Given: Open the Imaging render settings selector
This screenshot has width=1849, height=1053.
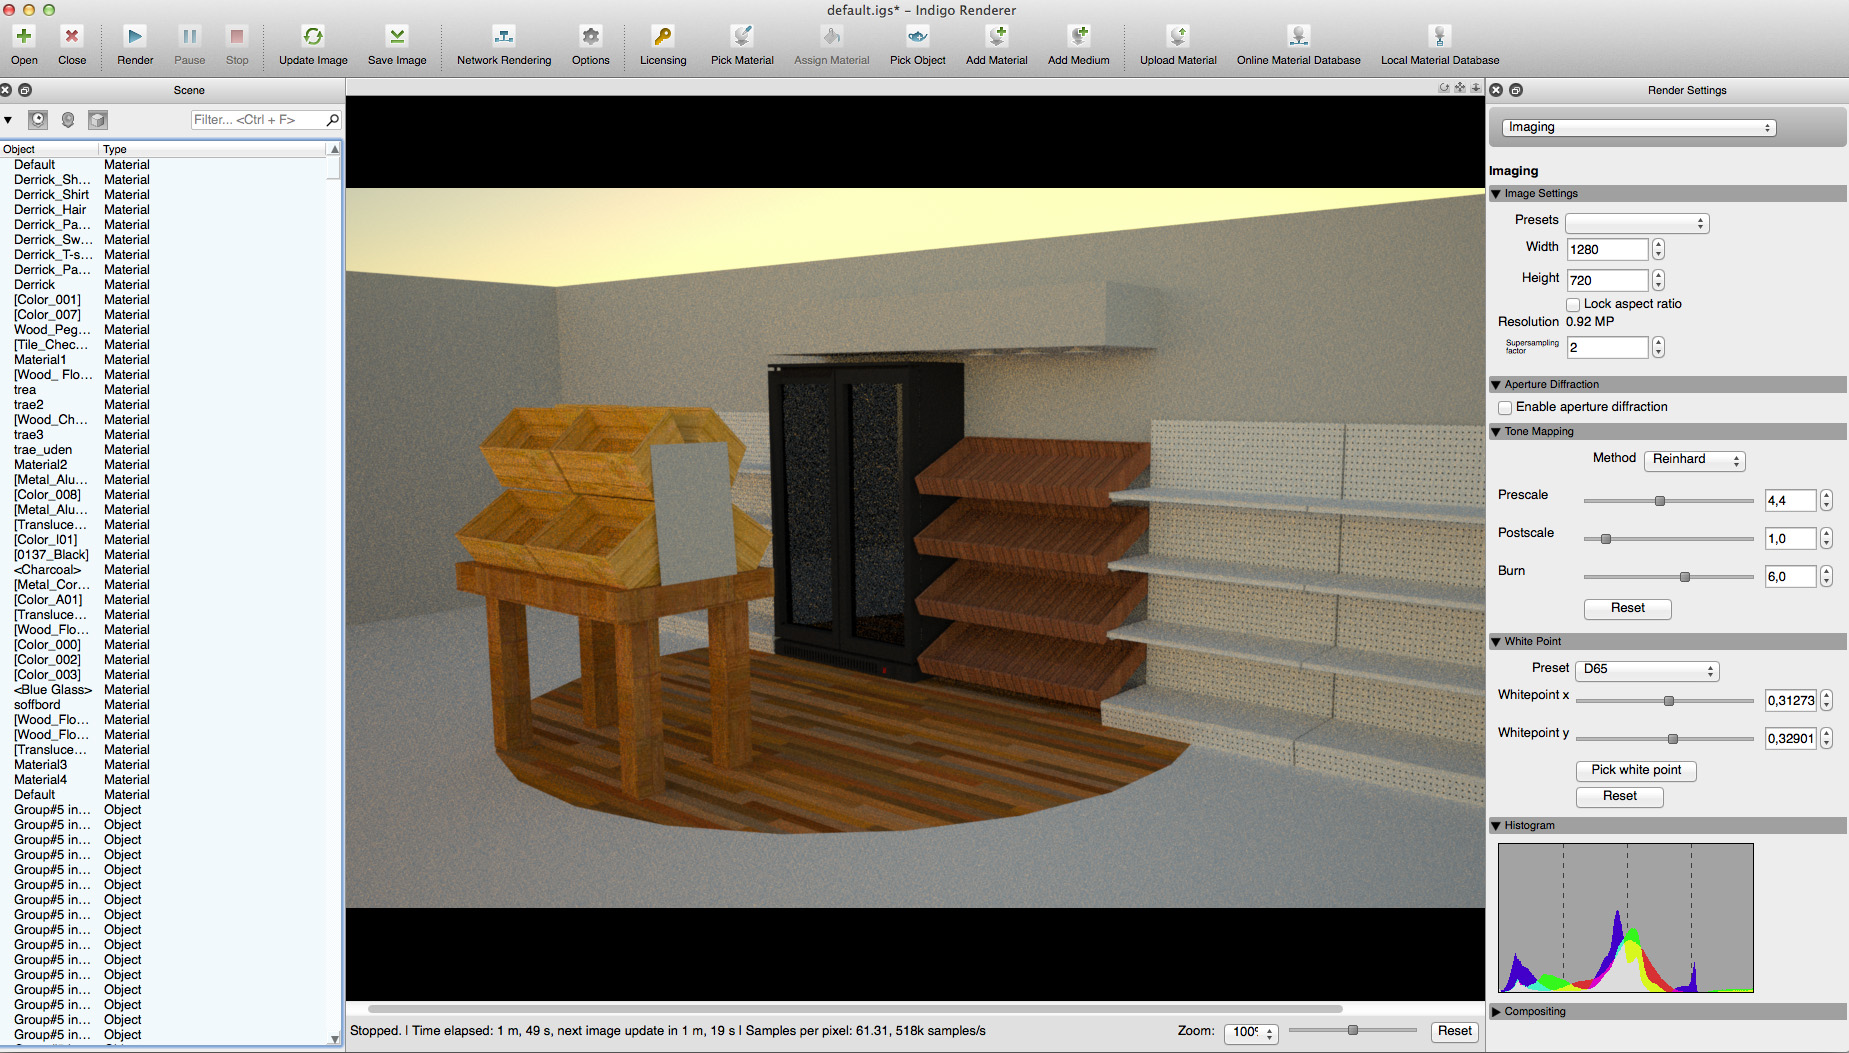Looking at the screenshot, I should pos(1639,128).
